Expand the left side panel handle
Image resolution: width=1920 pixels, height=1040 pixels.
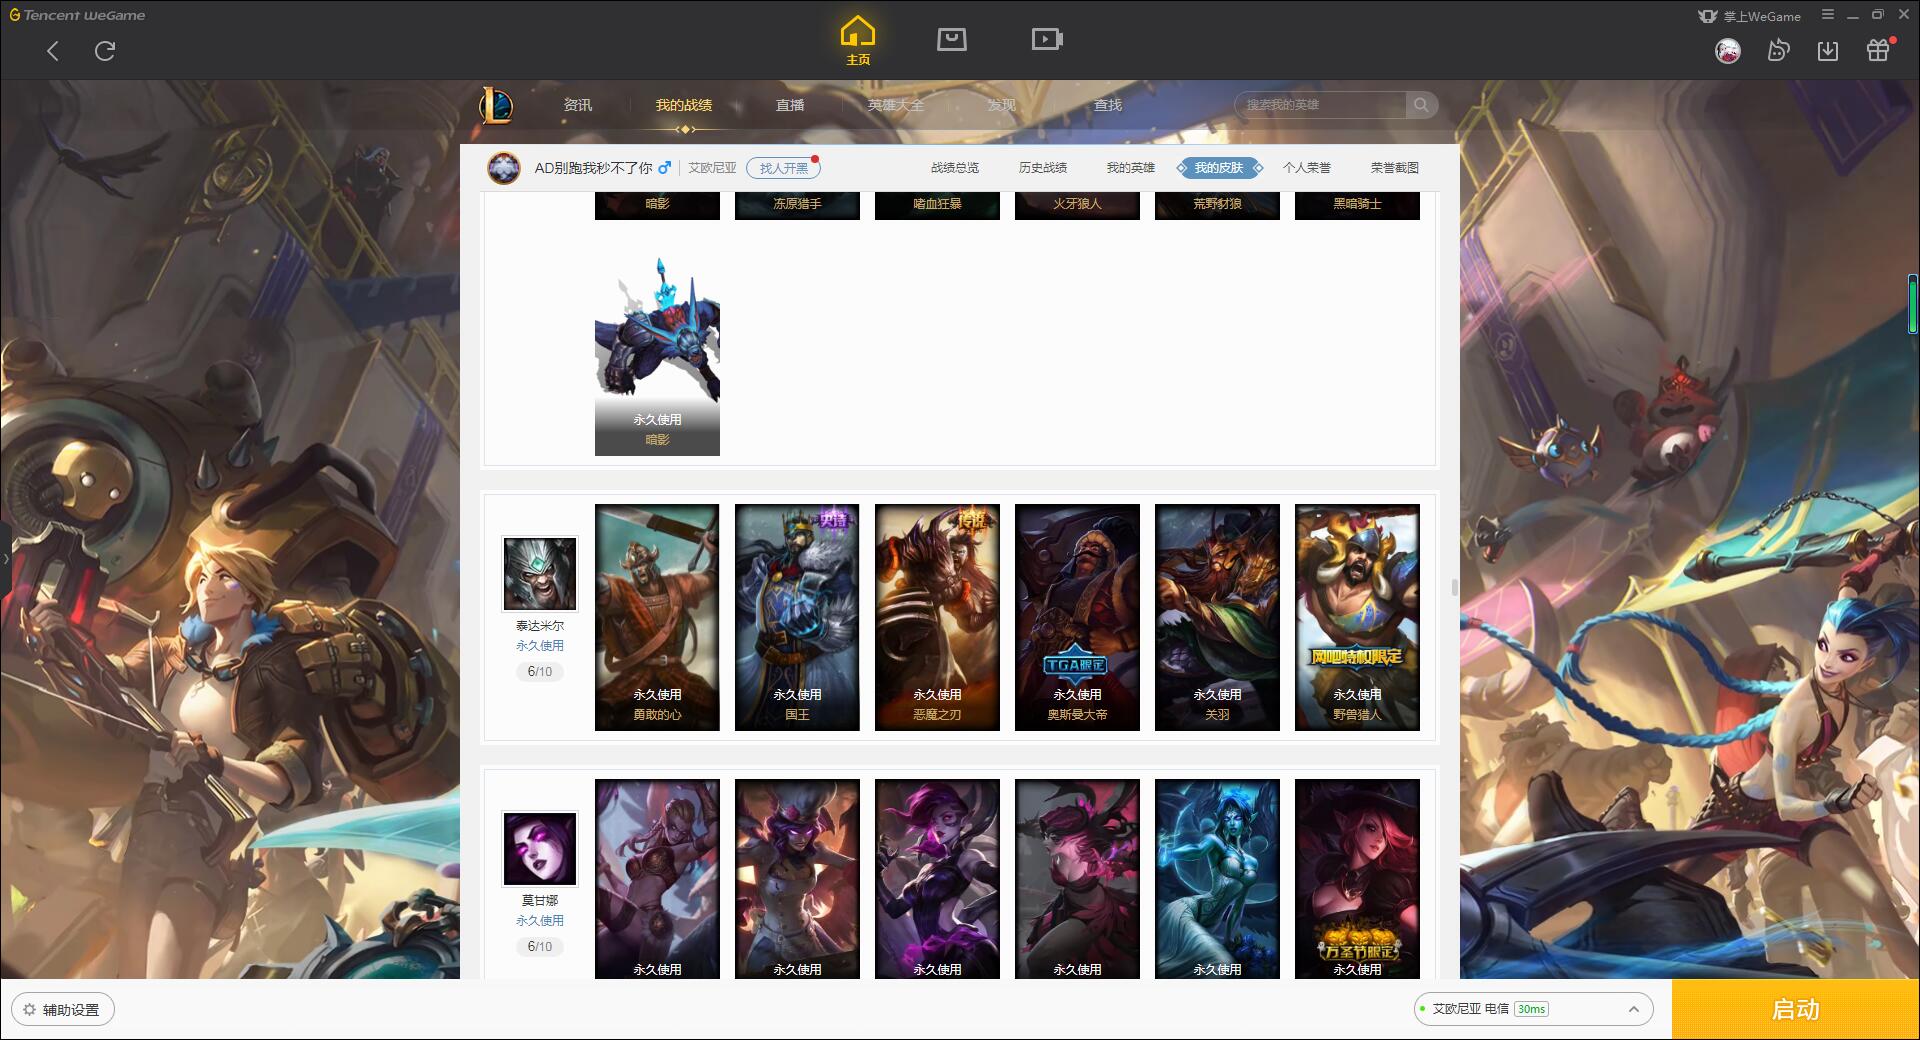coord(5,558)
